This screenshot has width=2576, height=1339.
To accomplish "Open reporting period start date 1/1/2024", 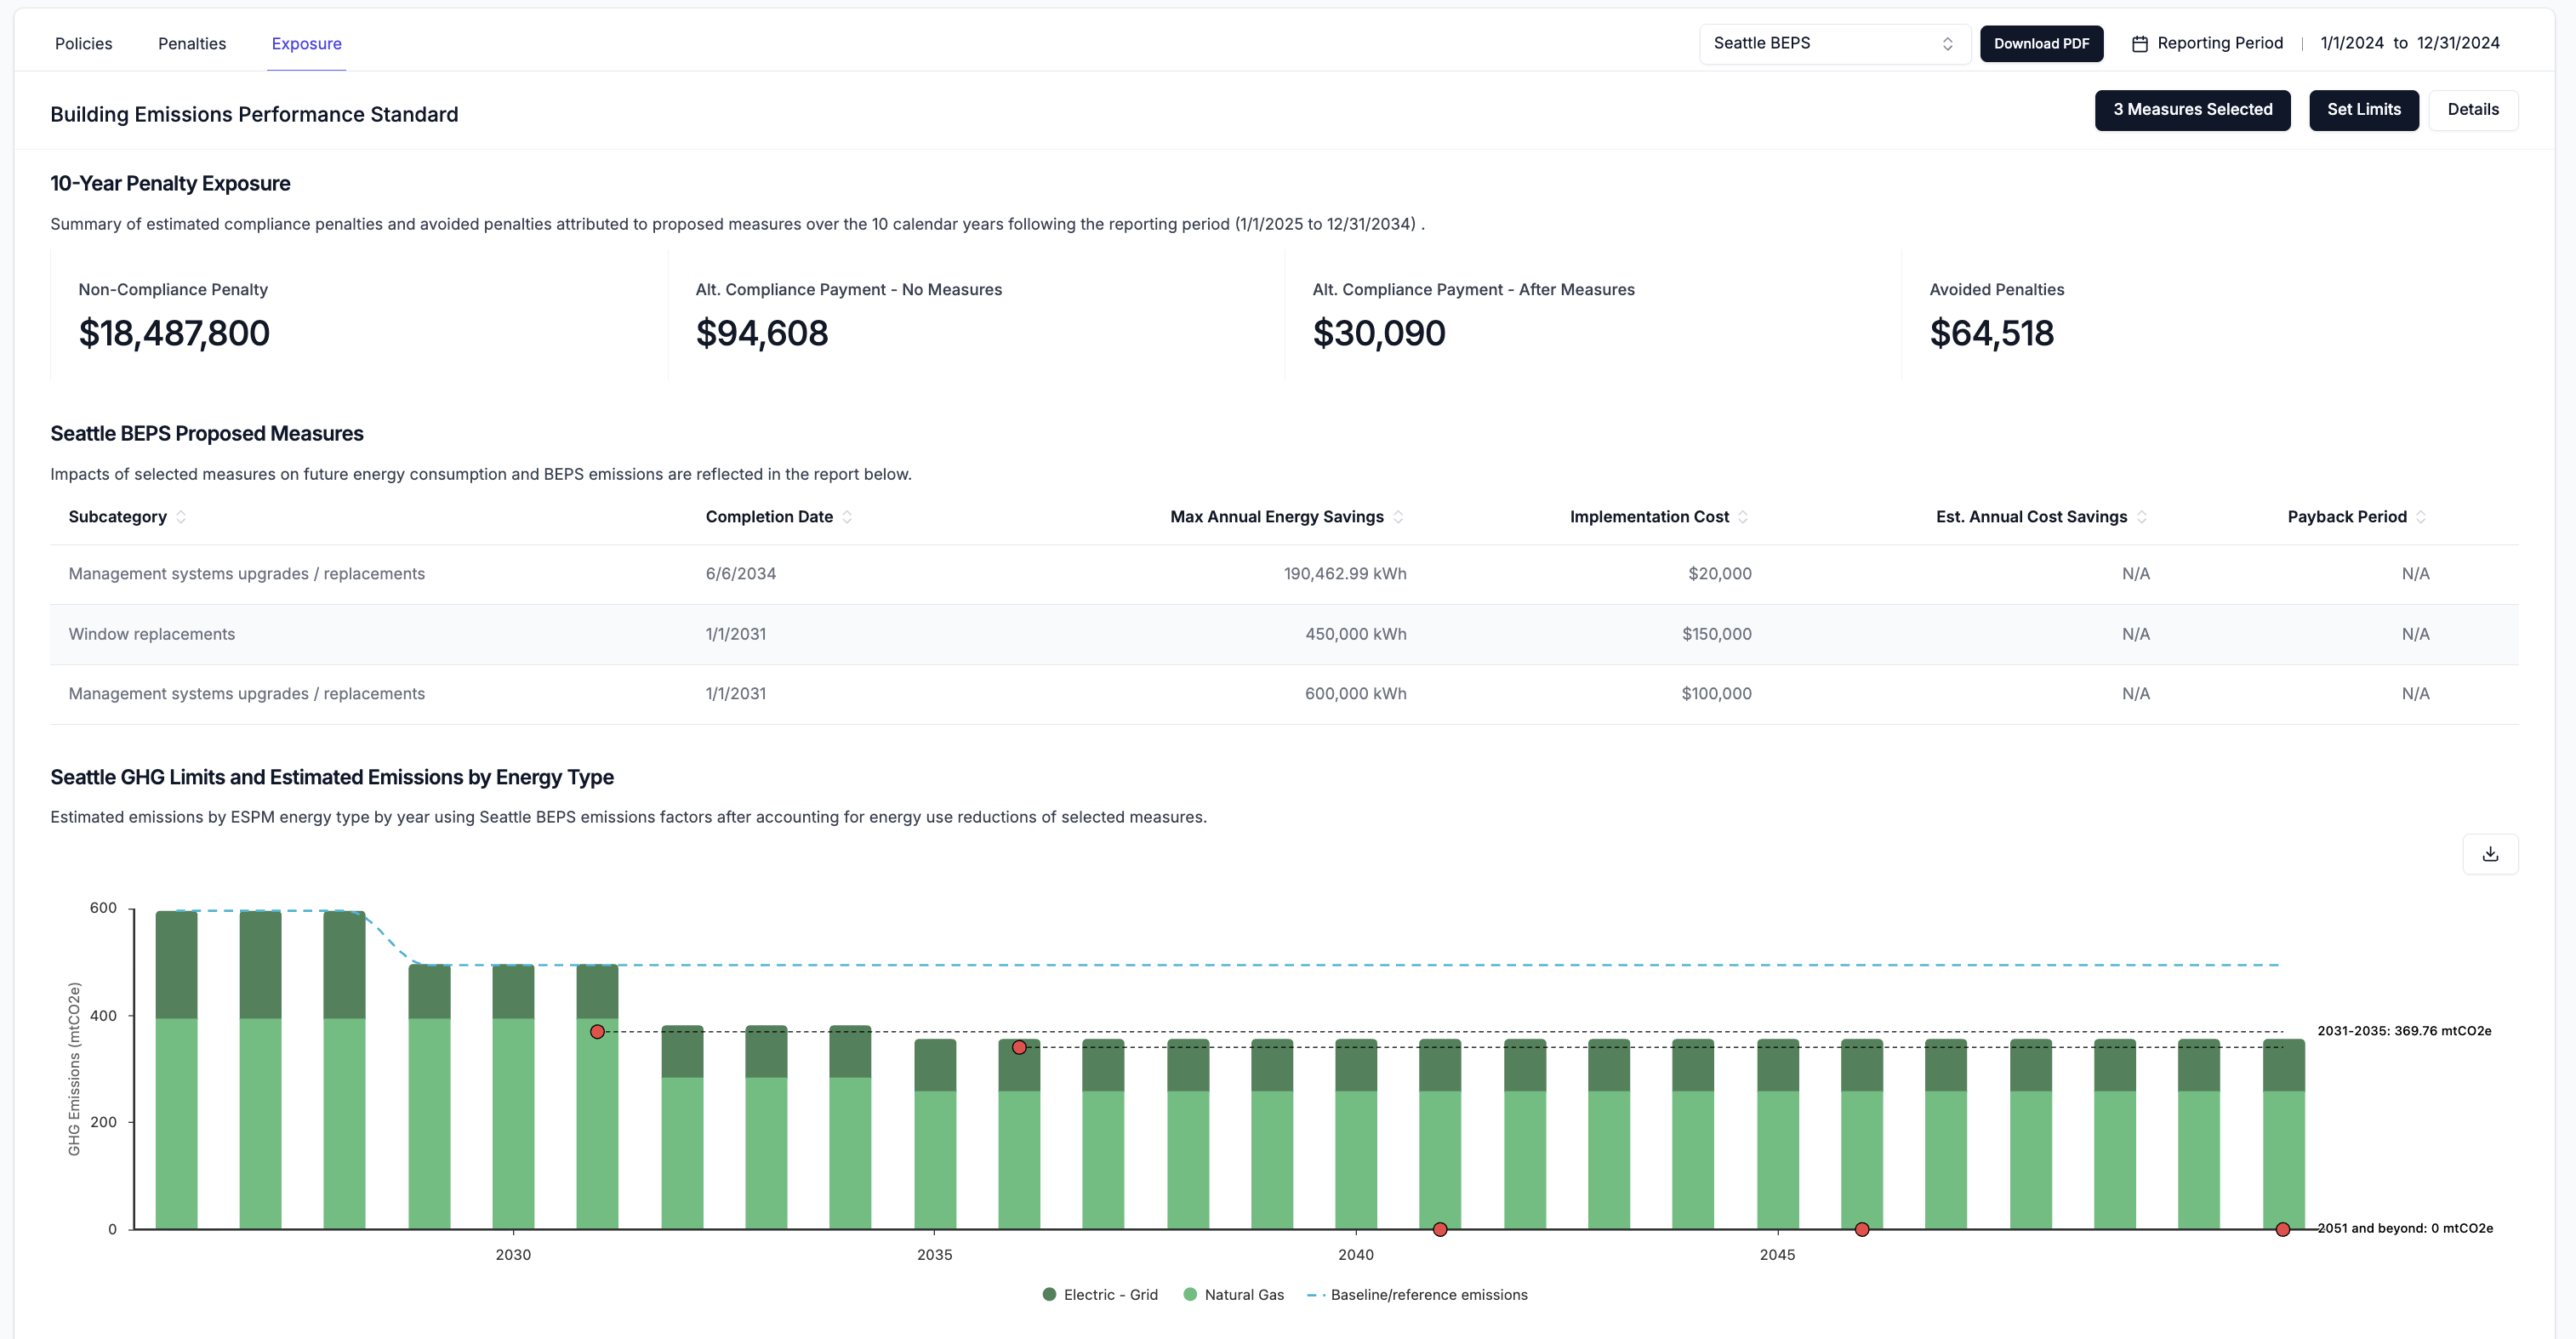I will pos(2351,44).
